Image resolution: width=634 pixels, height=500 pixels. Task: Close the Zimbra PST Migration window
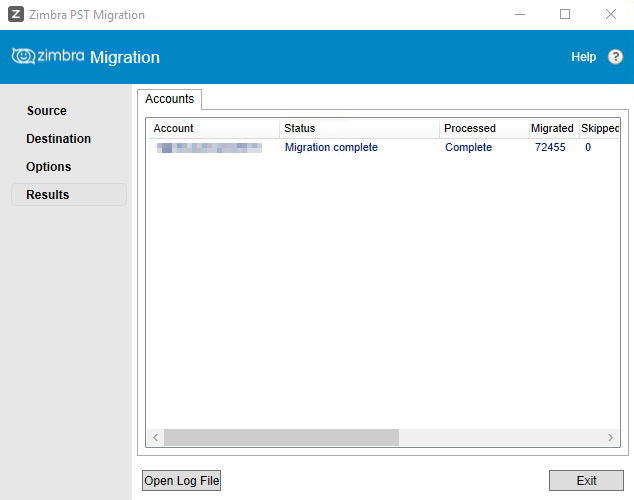click(x=611, y=15)
